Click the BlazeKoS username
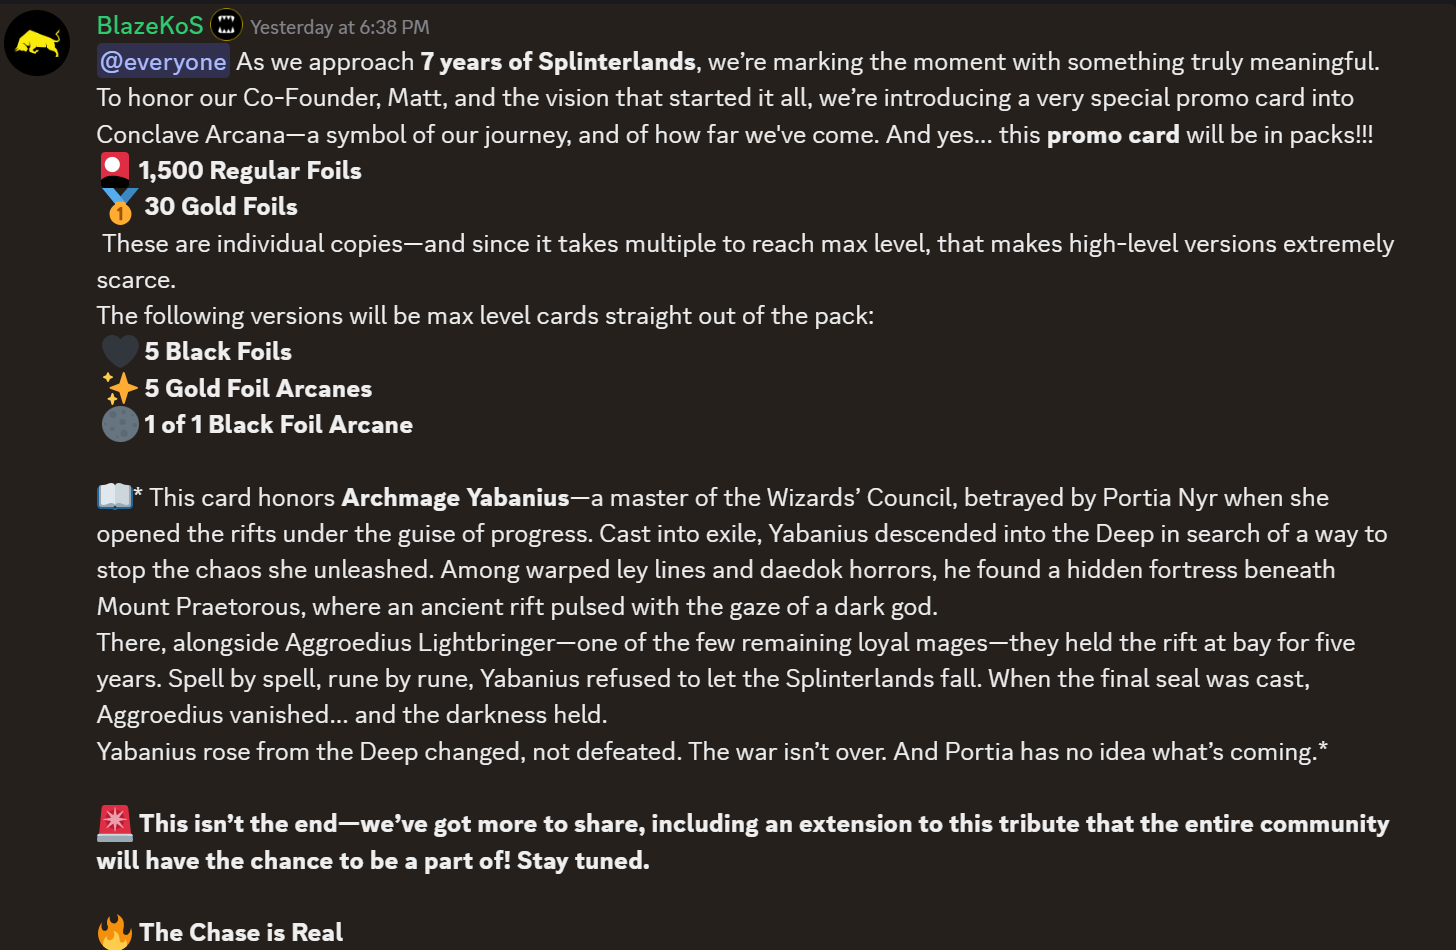This screenshot has width=1456, height=950. click(150, 26)
